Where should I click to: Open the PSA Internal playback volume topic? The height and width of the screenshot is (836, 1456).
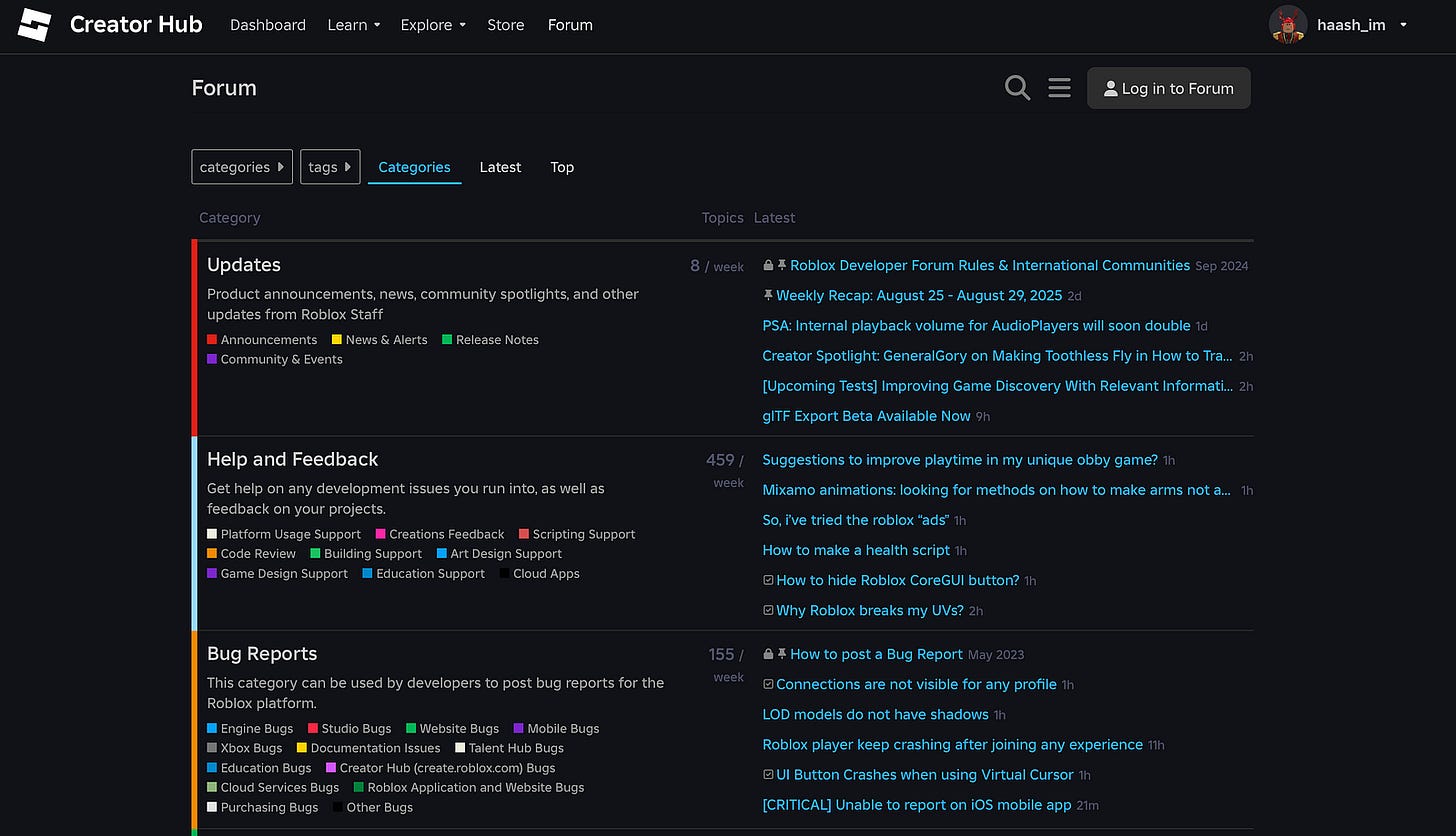pos(976,326)
